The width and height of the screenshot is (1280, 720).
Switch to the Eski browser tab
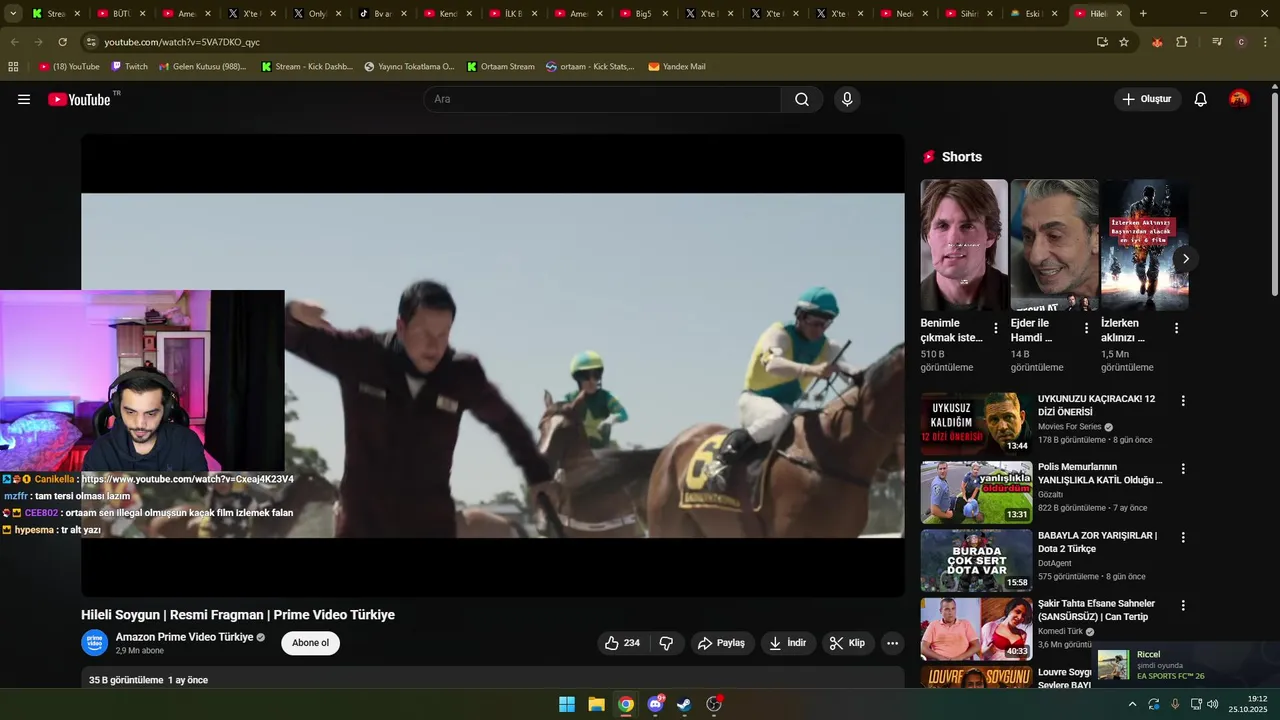[x=1033, y=14]
